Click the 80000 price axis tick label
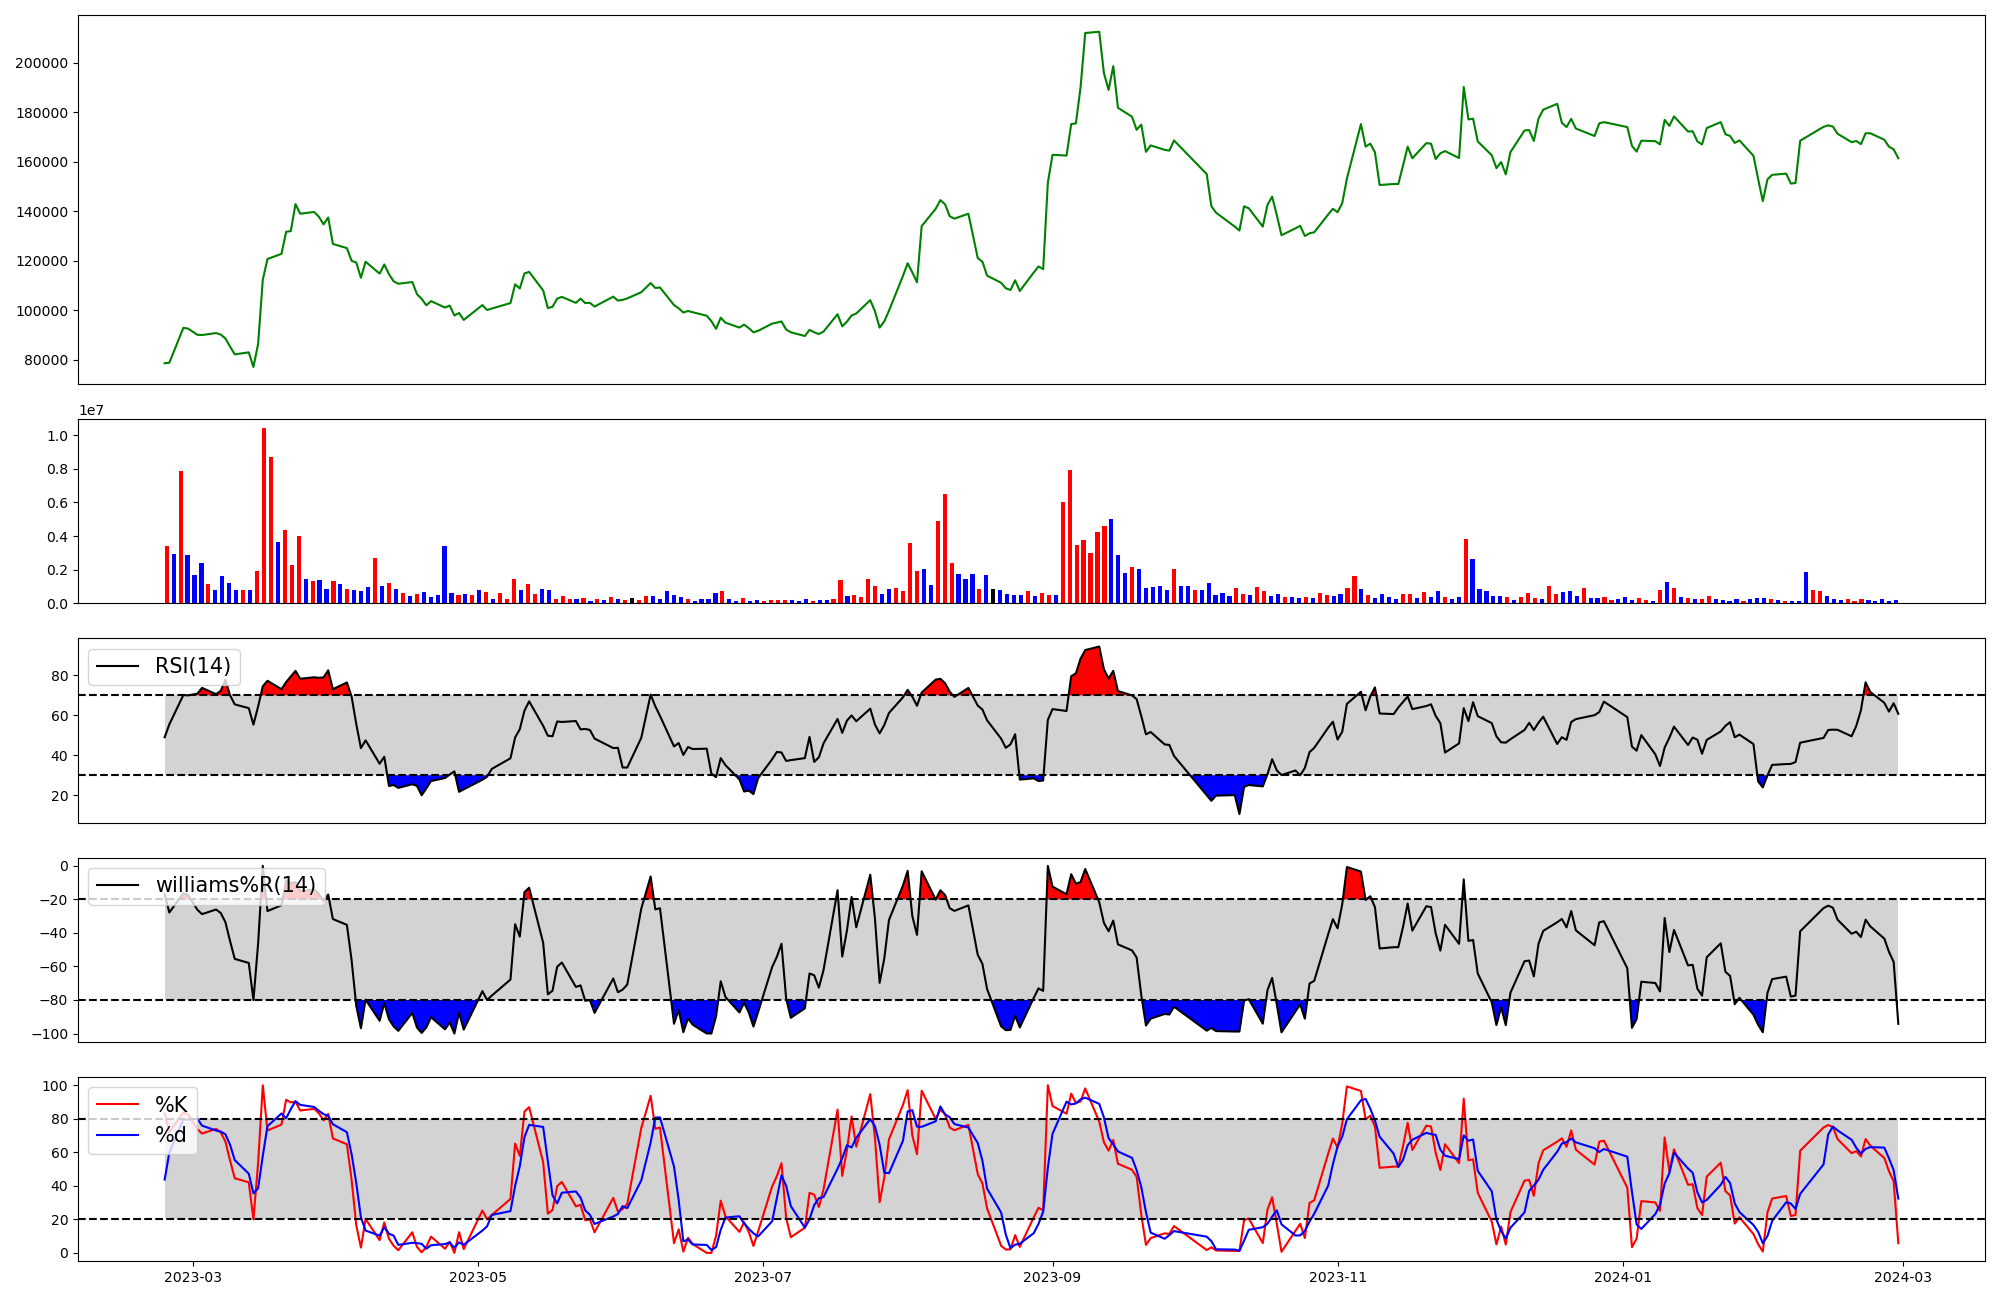2000x1300 pixels. [x=45, y=361]
